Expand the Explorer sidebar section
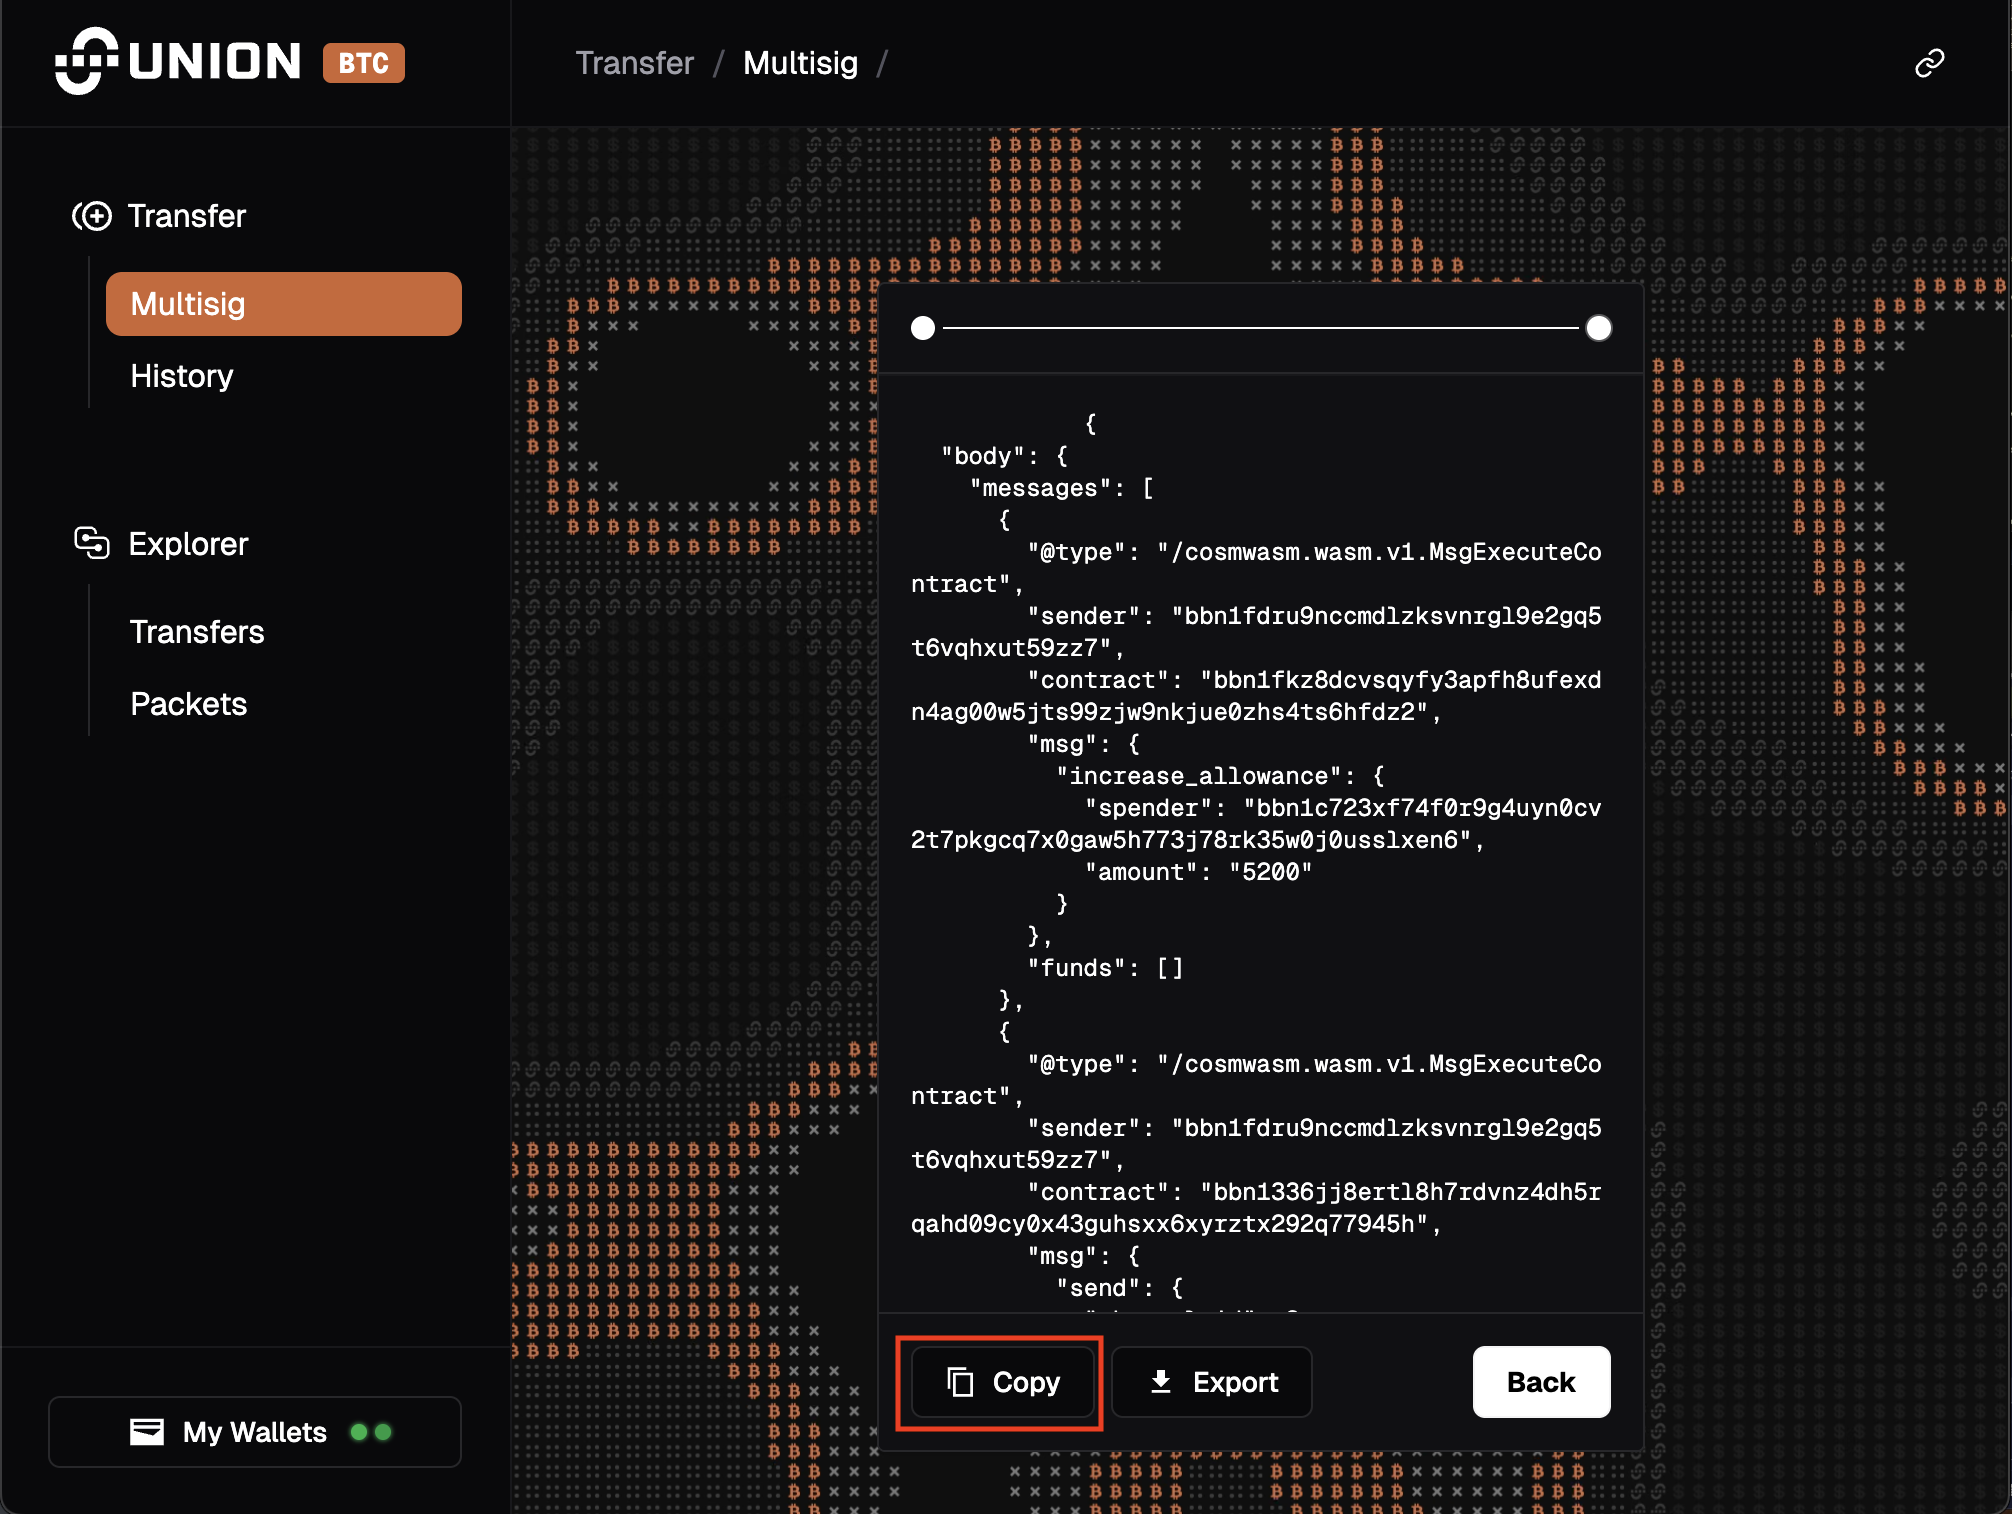The image size is (2012, 1514). coord(188,544)
